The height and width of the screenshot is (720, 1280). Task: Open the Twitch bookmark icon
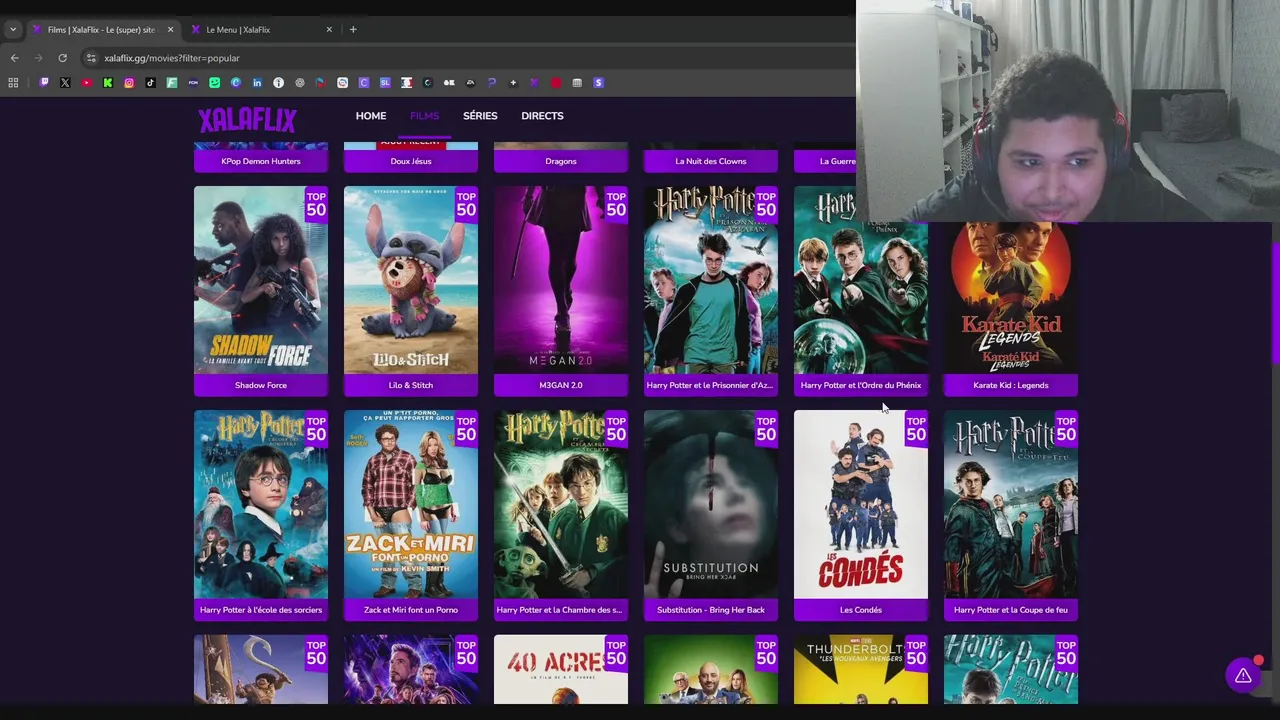pyautogui.click(x=44, y=83)
